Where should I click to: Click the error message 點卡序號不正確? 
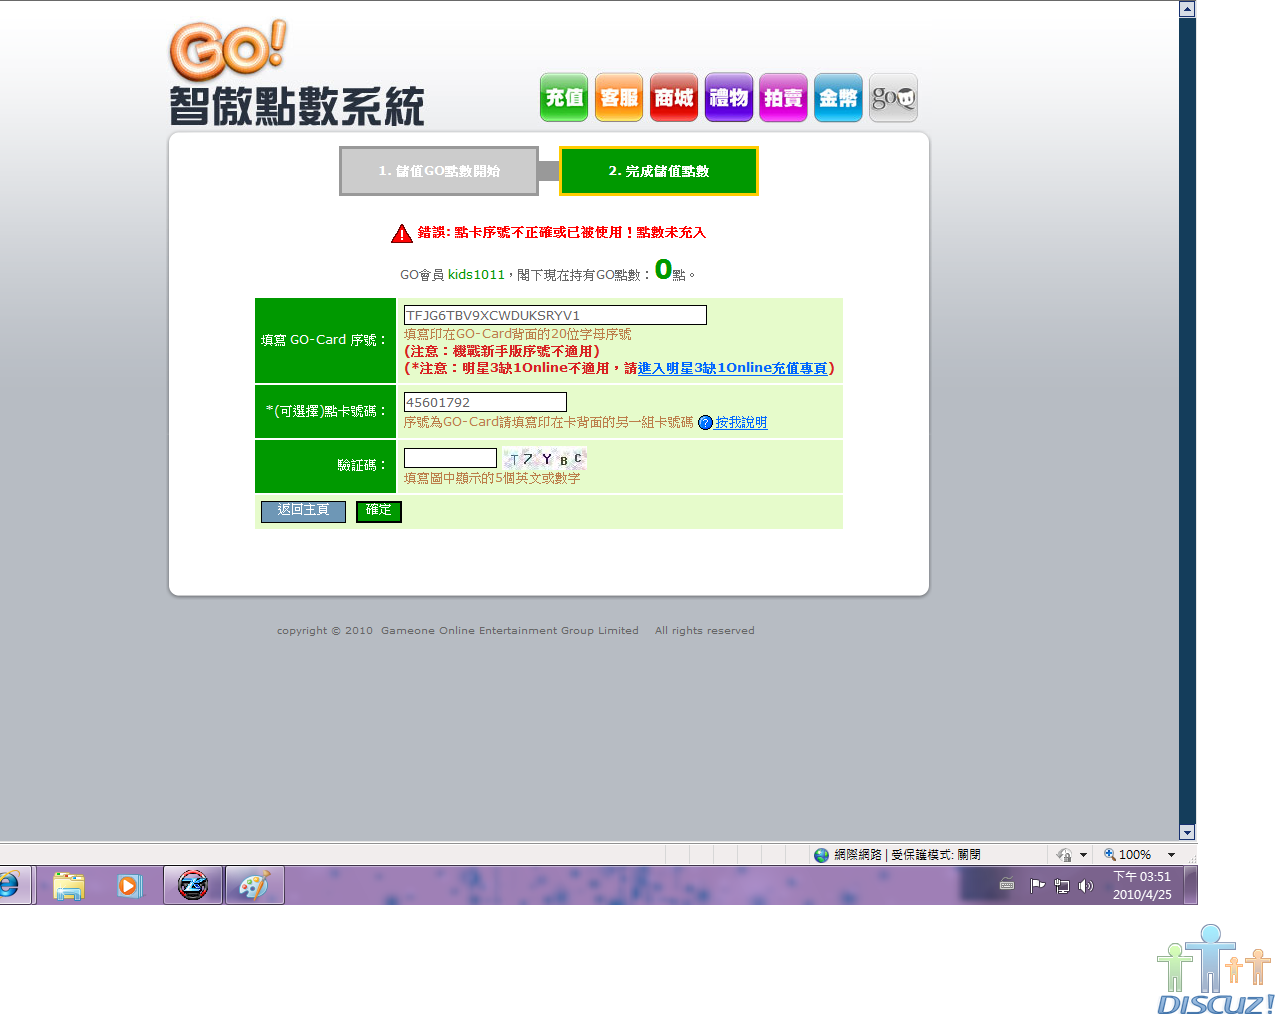(562, 233)
